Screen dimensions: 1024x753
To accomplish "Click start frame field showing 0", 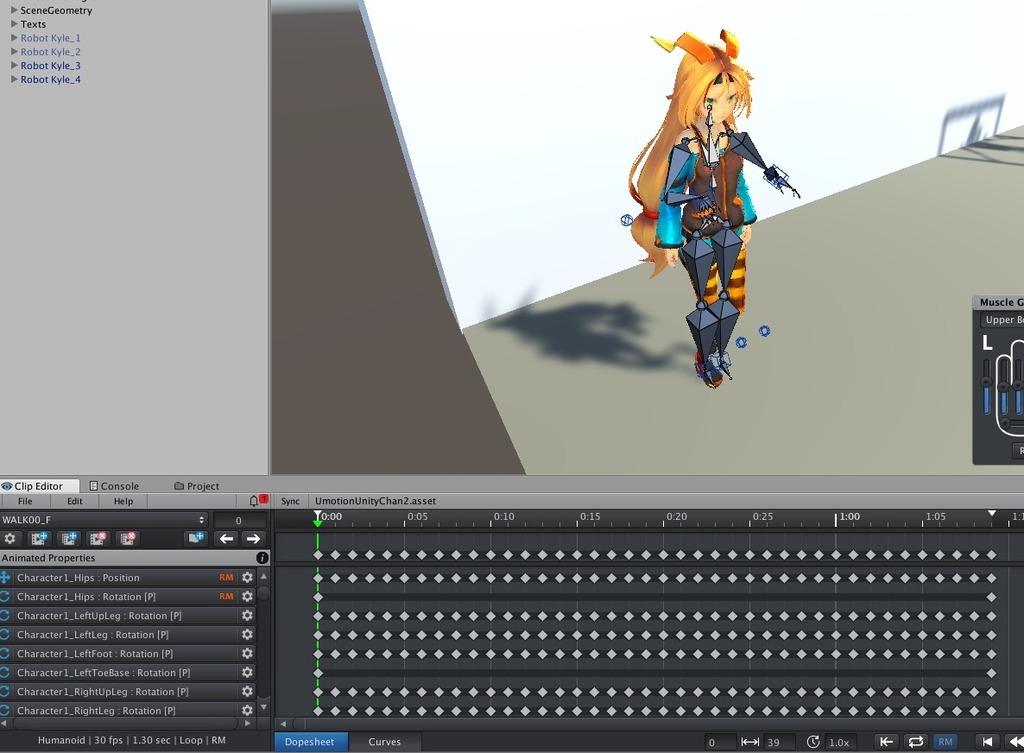I will [x=720, y=742].
